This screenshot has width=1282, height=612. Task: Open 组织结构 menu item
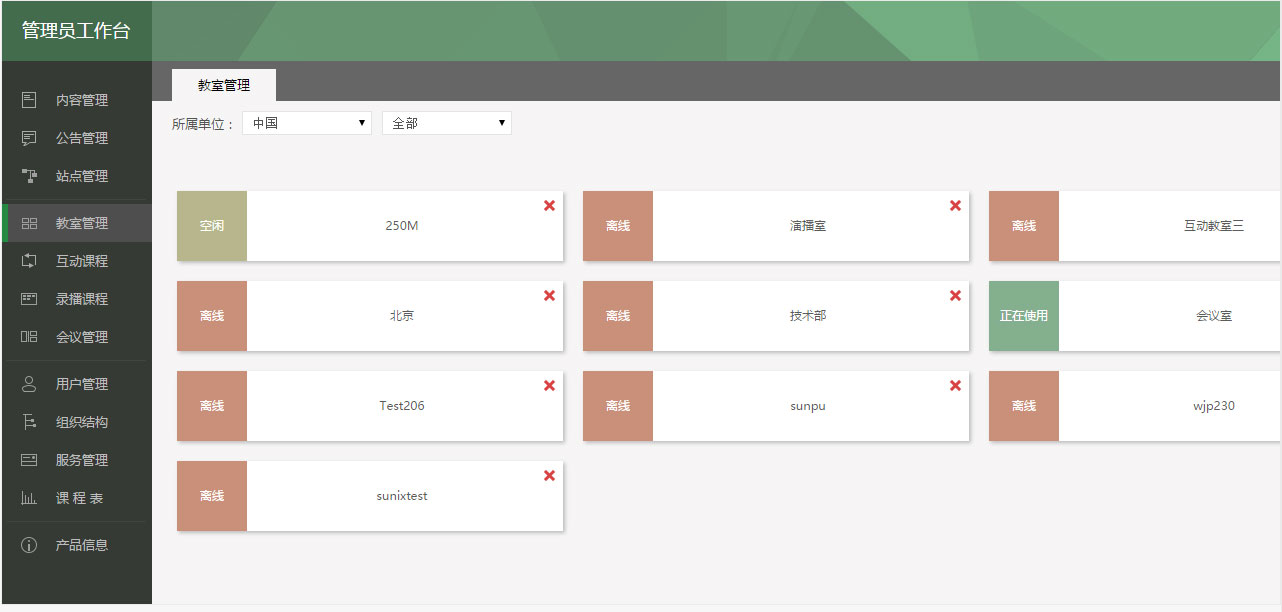point(77,422)
